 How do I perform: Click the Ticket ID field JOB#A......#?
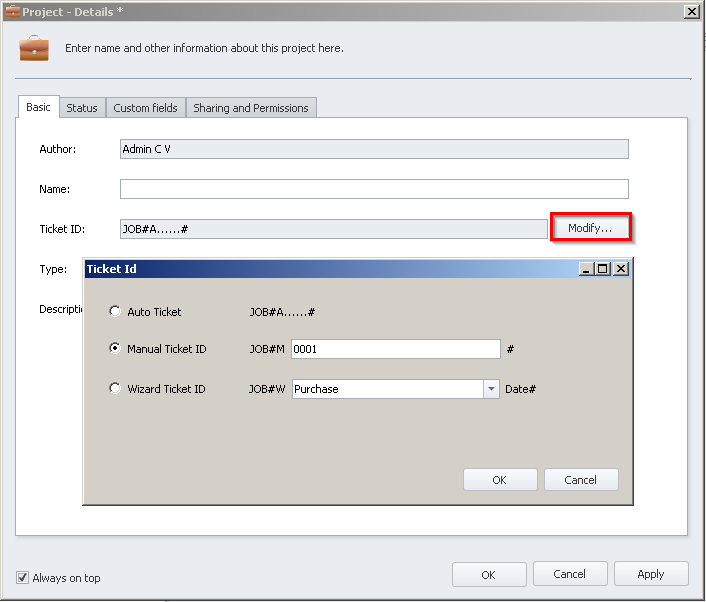(334, 229)
